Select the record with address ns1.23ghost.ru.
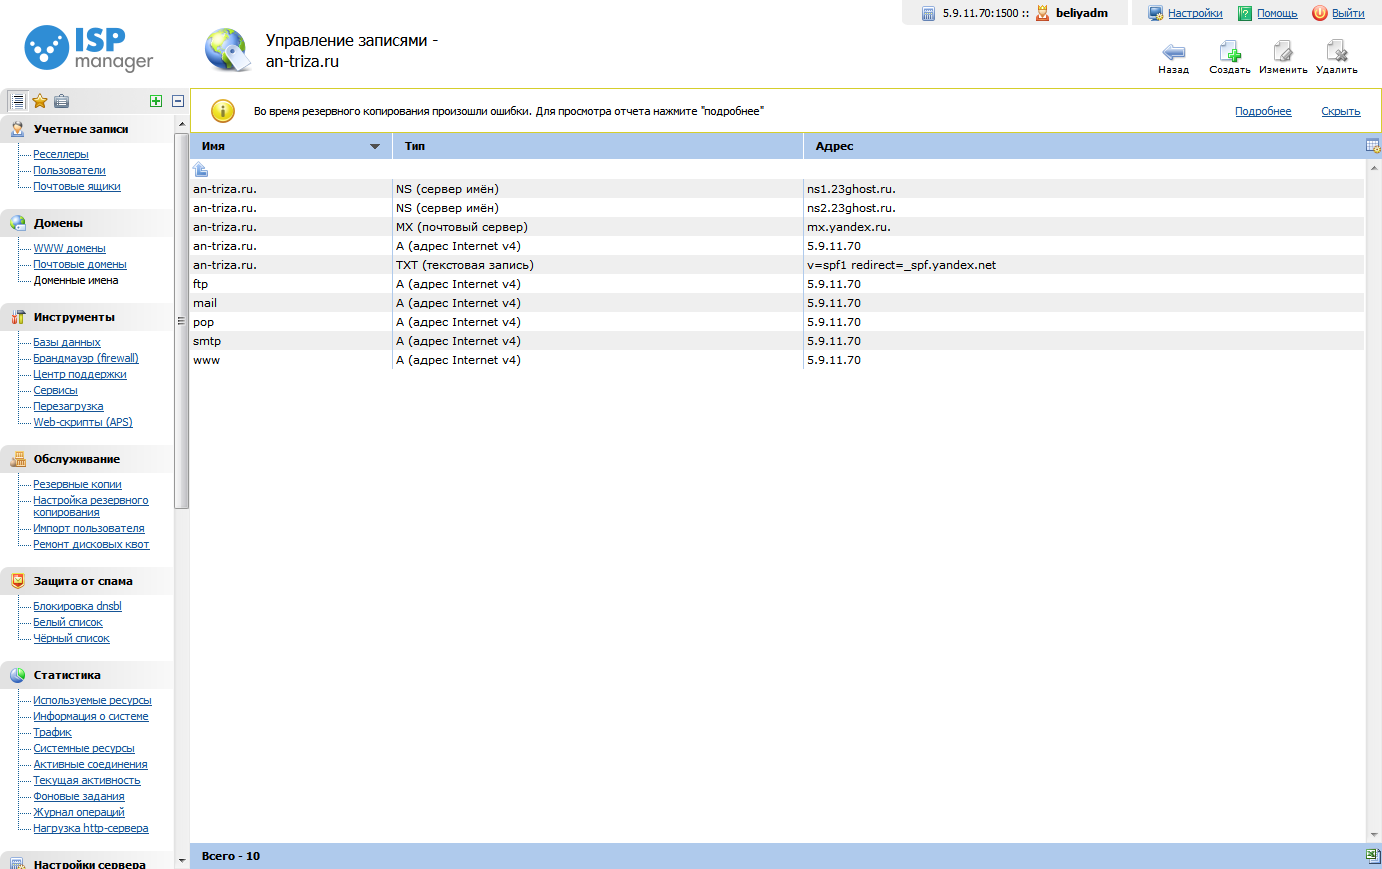 777,189
